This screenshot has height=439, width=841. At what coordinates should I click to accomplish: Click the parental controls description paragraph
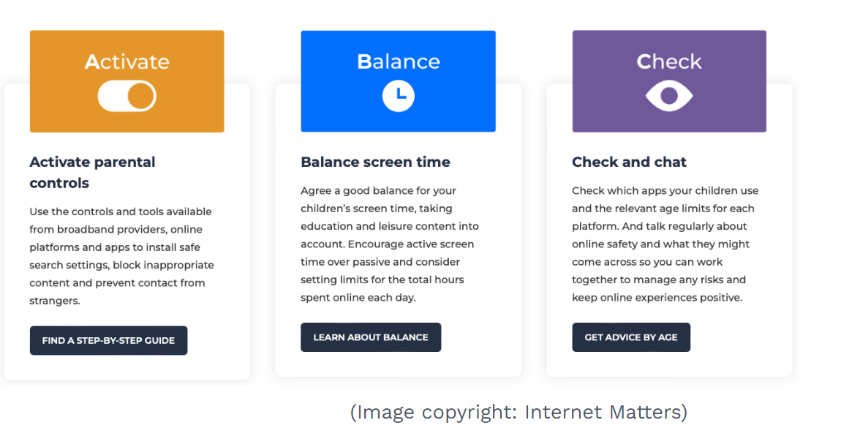pos(122,256)
